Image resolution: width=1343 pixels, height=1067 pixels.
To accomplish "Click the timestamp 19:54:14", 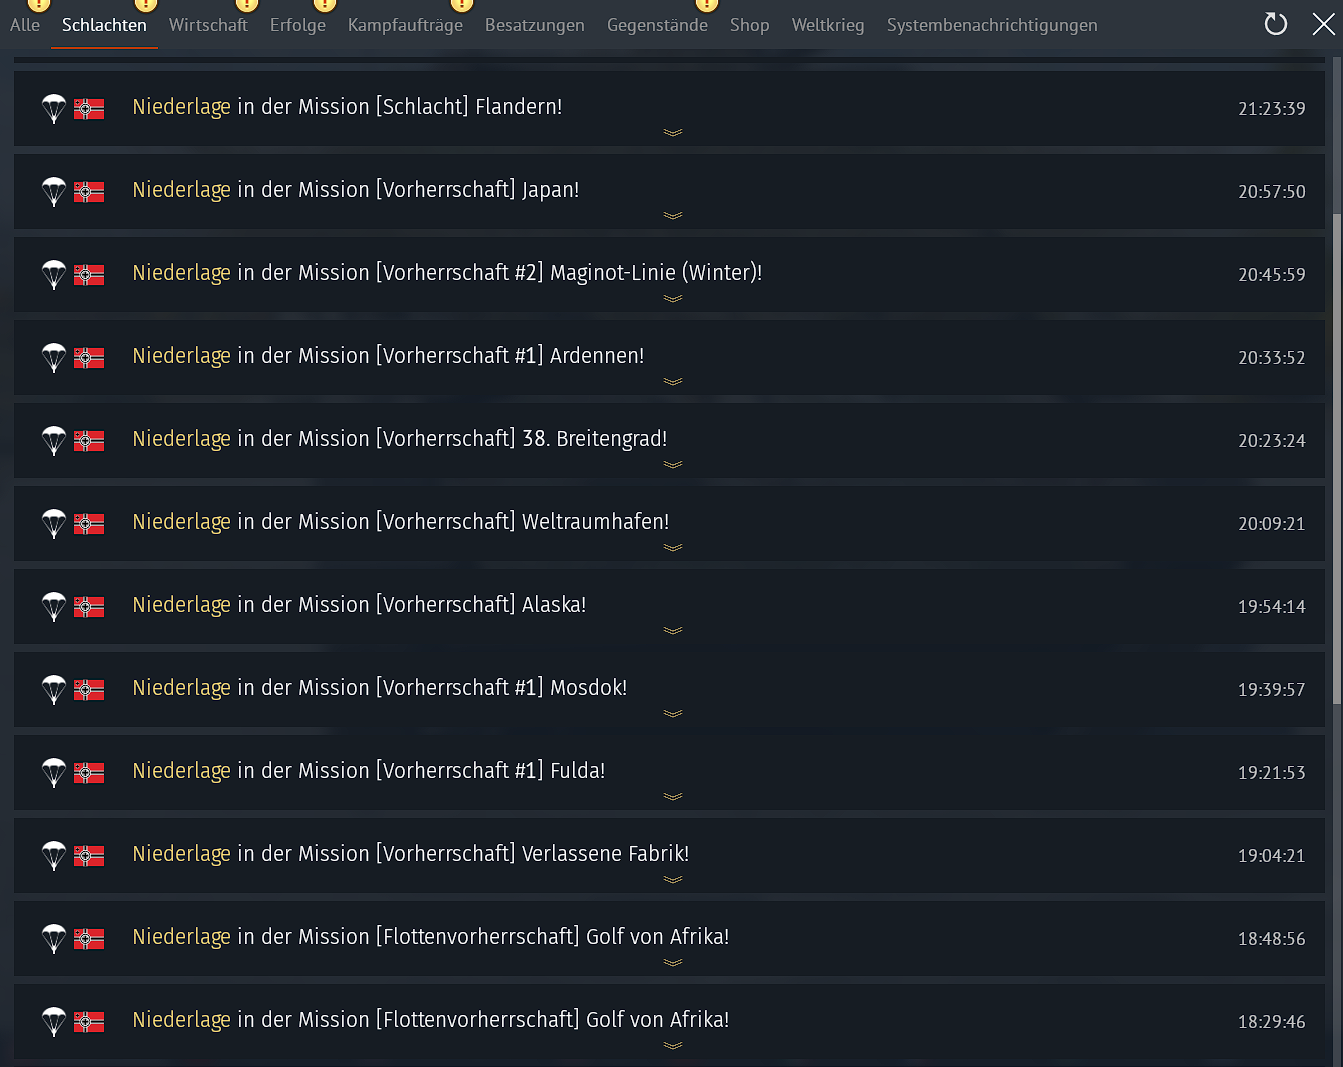I will coord(1272,606).
